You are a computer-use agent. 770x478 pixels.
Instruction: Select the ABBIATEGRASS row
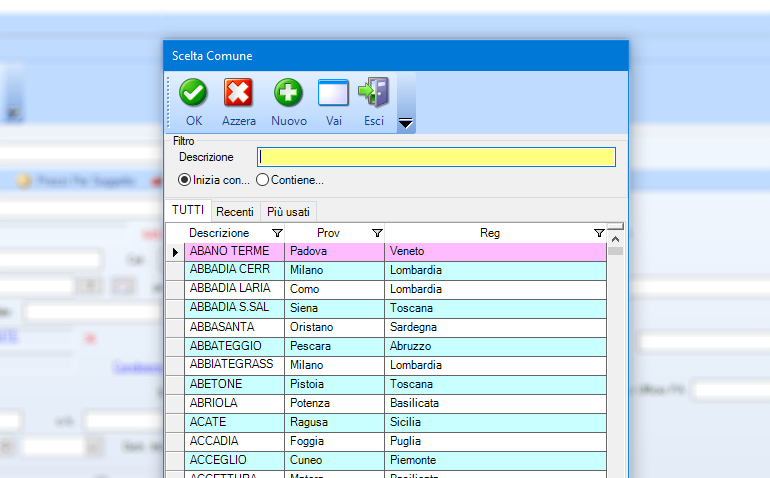tap(231, 365)
